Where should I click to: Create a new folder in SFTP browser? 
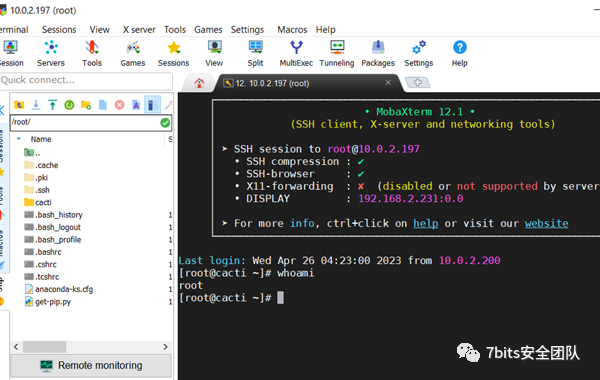coord(86,104)
